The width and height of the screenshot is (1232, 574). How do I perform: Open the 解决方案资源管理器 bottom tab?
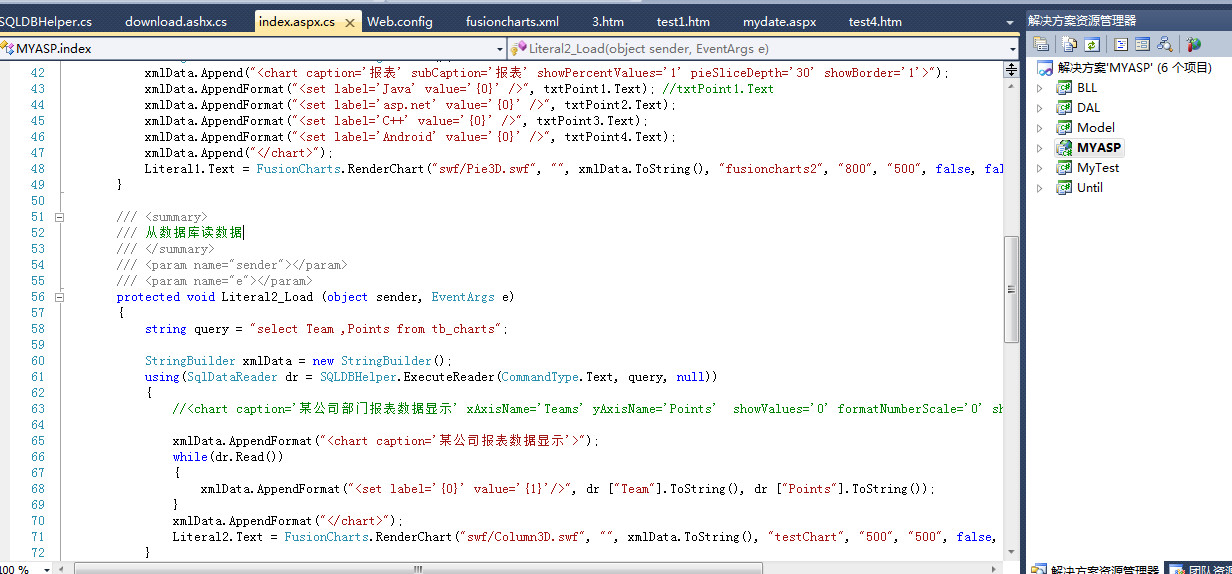click(x=1095, y=567)
